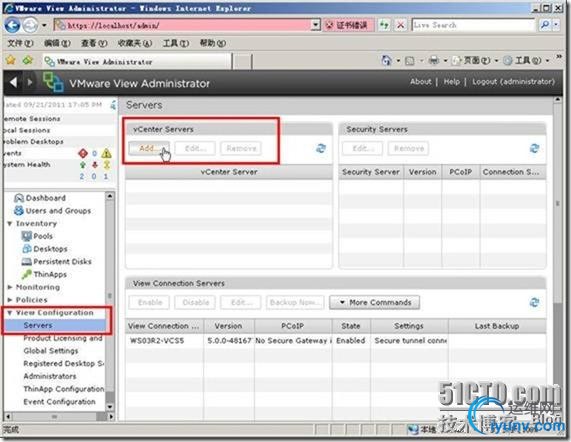Click the IE Print toolbar icon

433,60
